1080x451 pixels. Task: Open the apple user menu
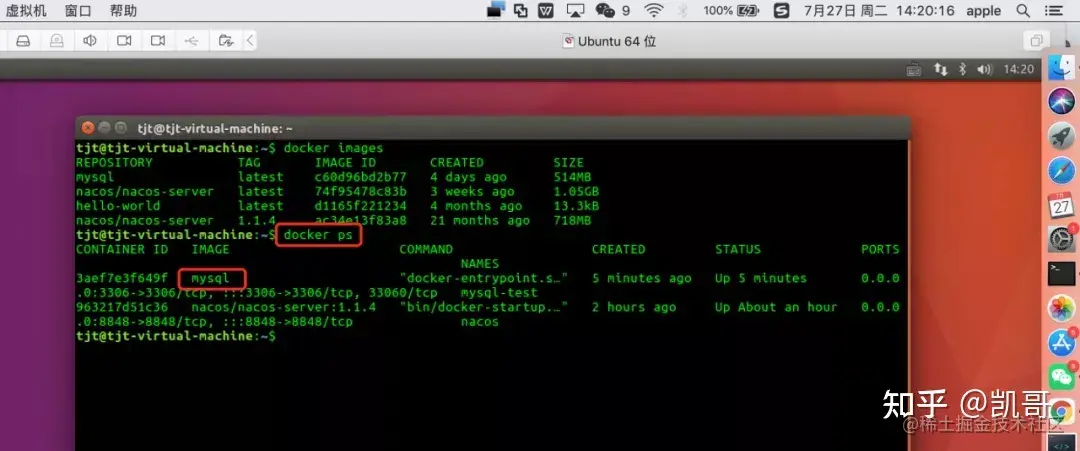pos(983,11)
